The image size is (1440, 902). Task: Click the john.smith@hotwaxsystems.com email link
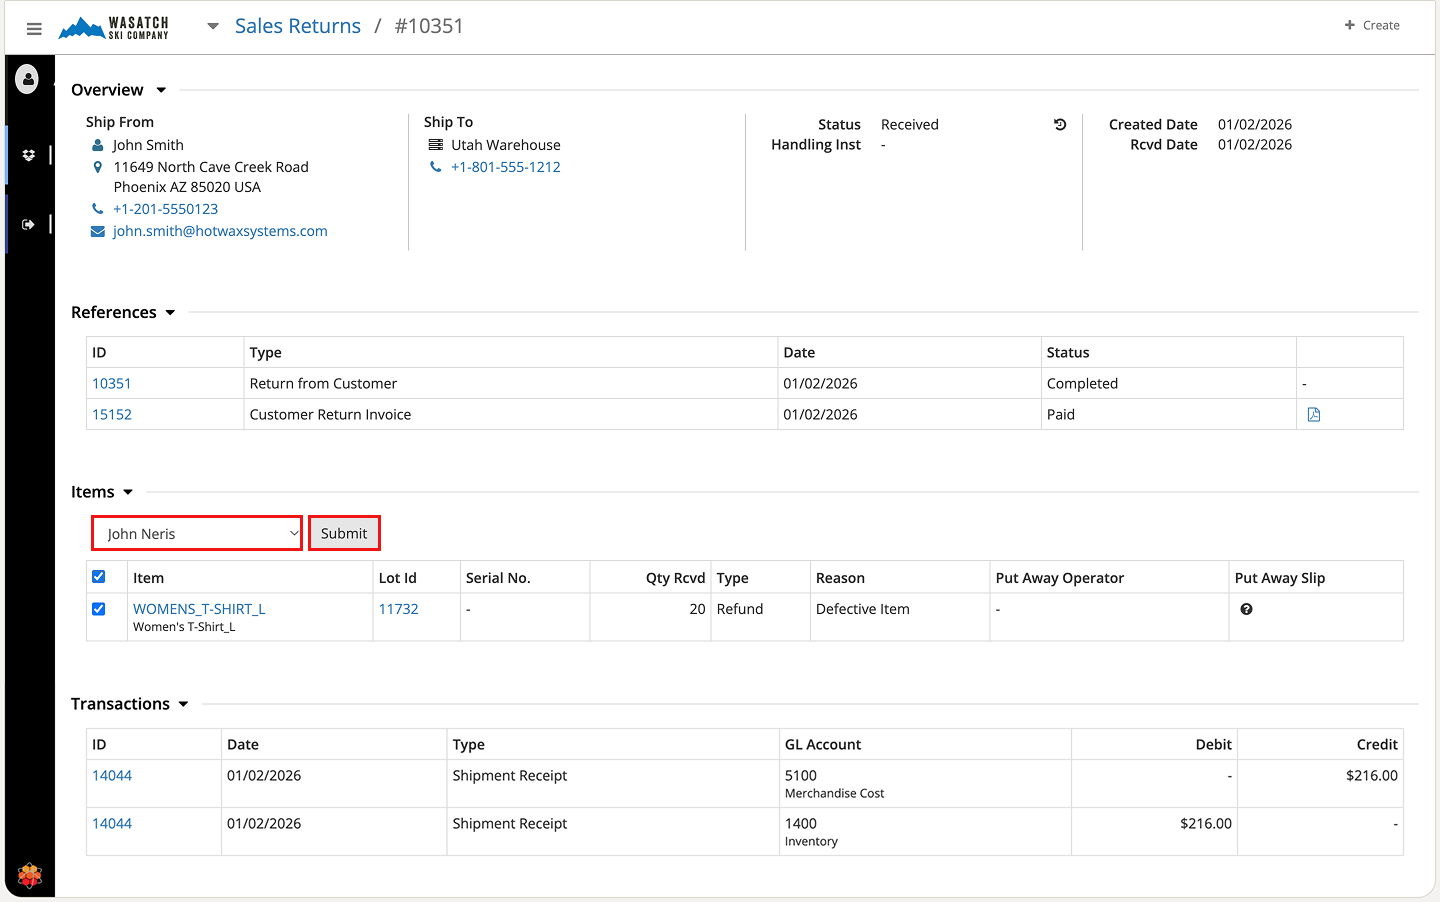(220, 231)
